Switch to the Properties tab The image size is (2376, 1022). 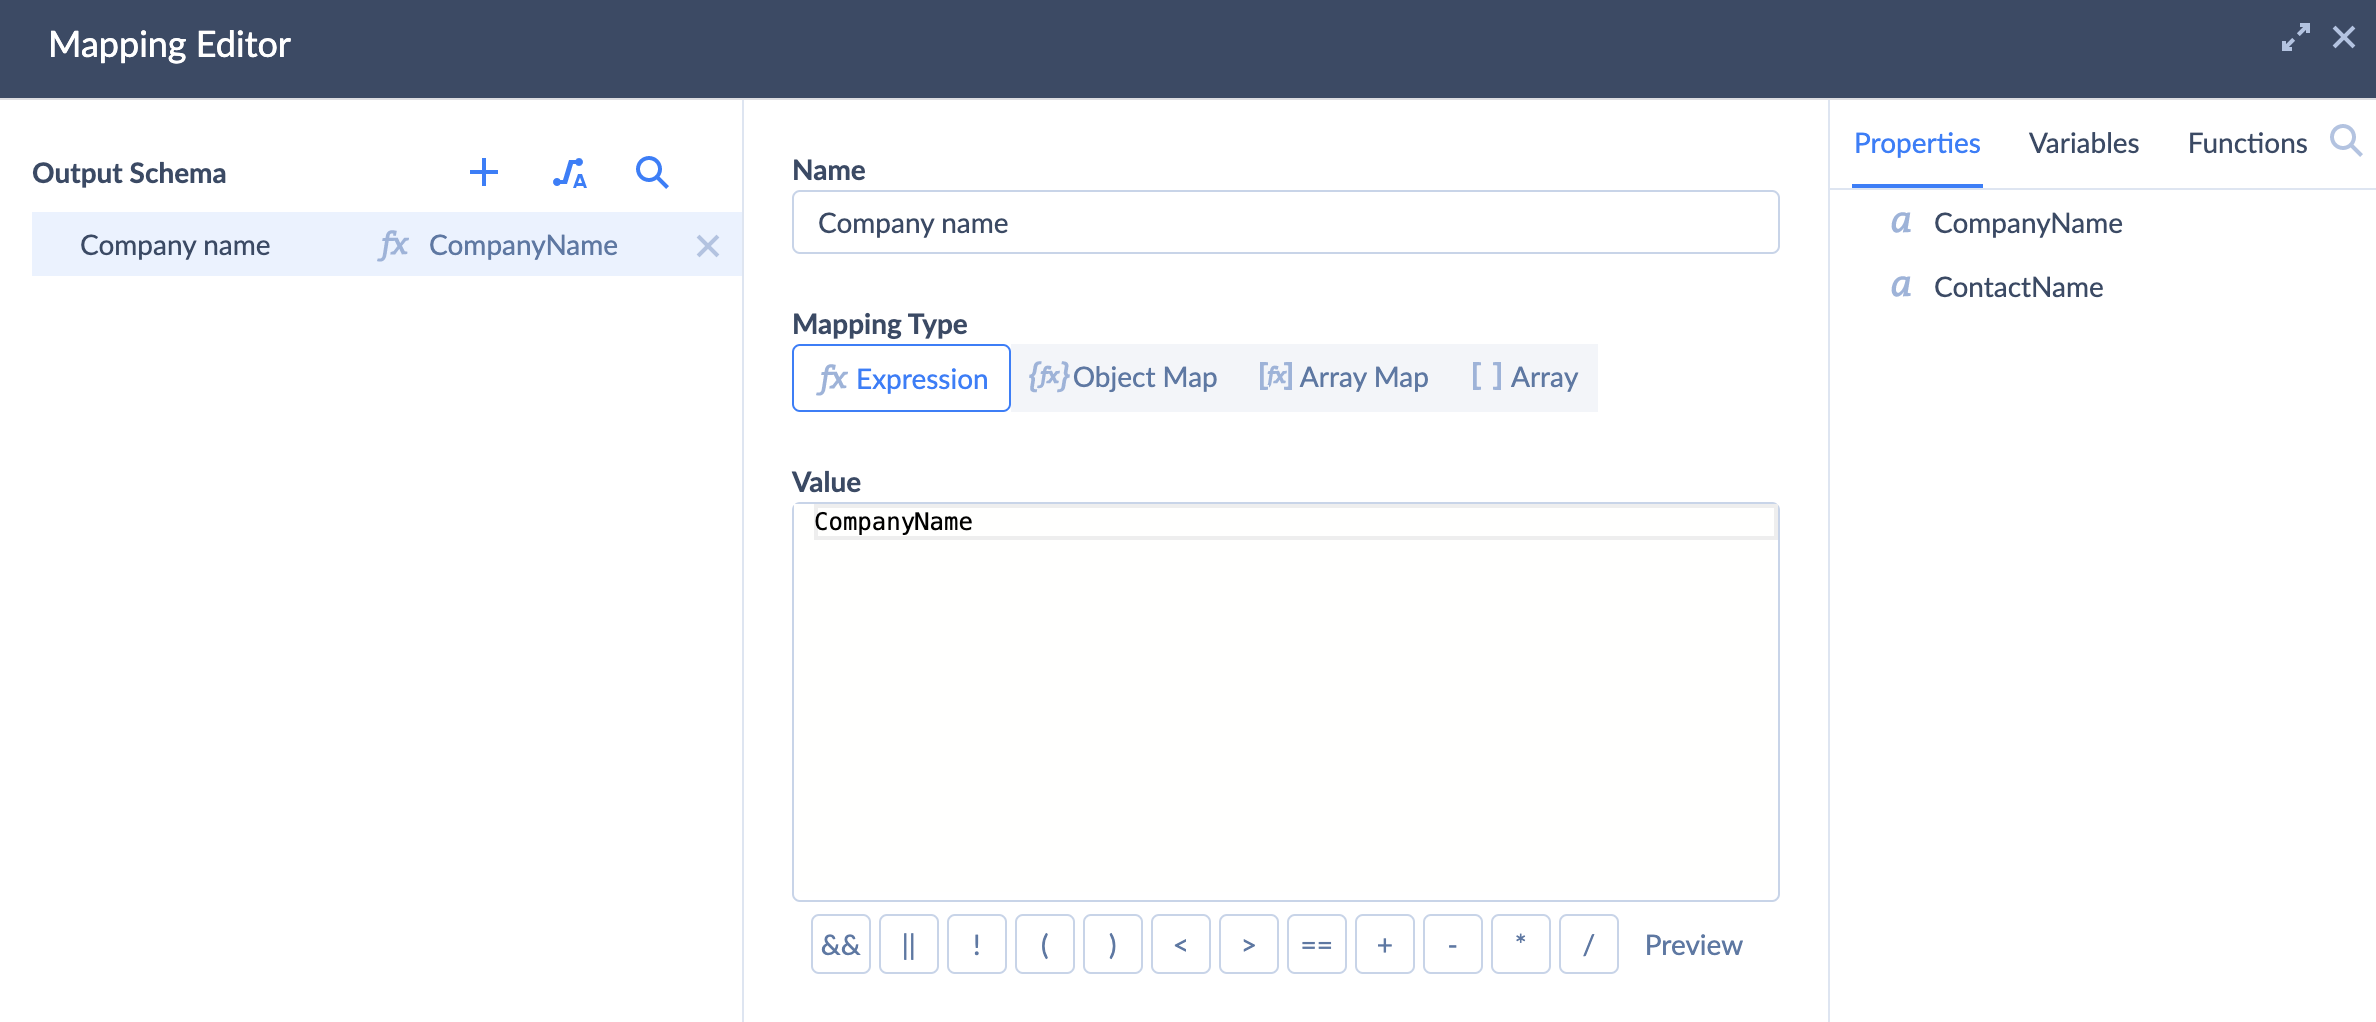click(1917, 143)
